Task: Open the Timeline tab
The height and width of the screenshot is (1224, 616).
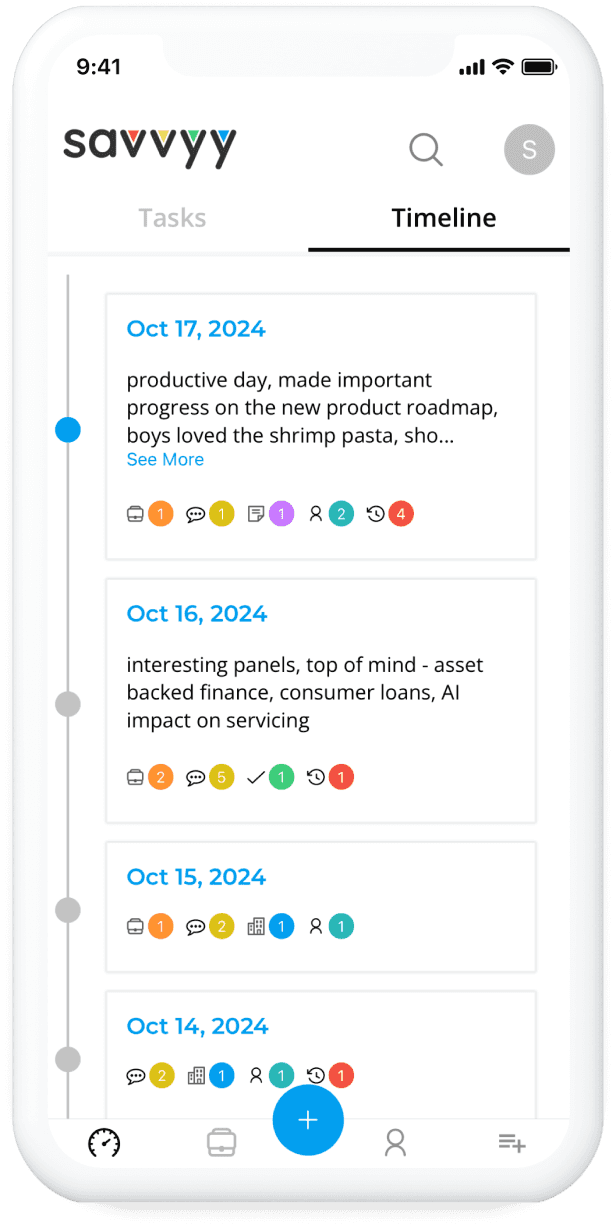Action: coord(442,217)
